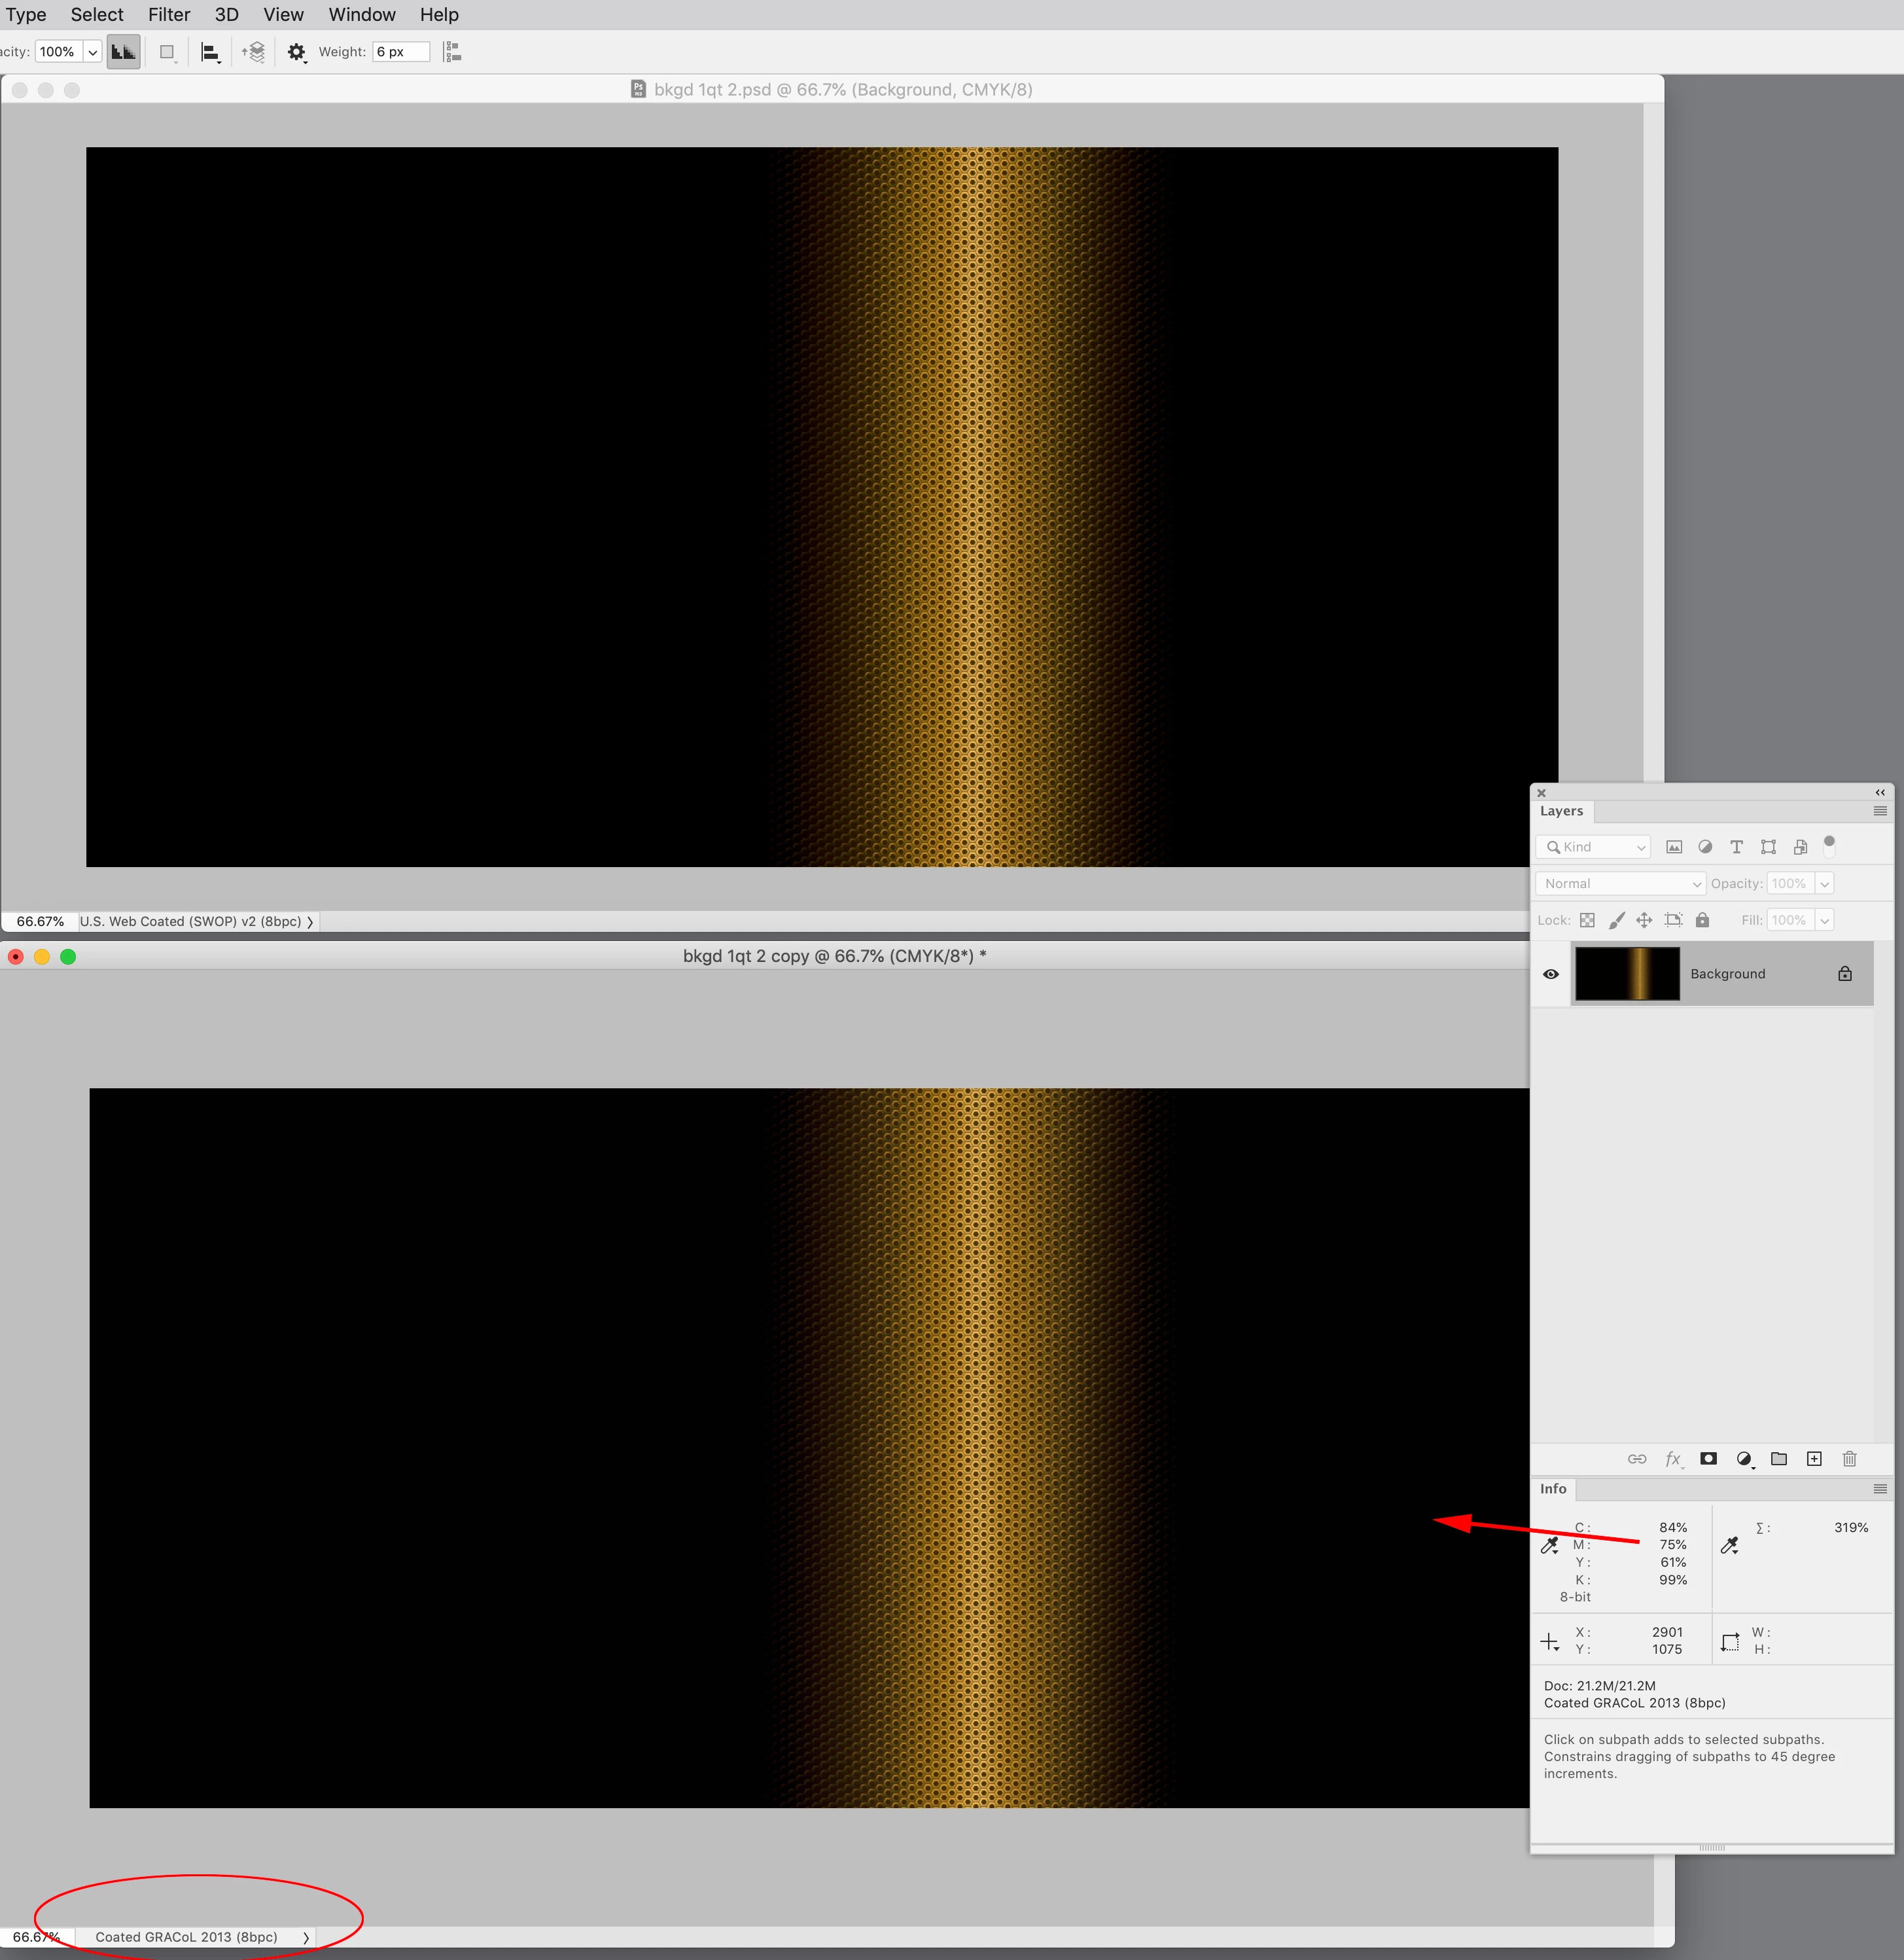Open the Normal blend mode dropdown
The height and width of the screenshot is (1960, 1904).
click(x=1620, y=883)
